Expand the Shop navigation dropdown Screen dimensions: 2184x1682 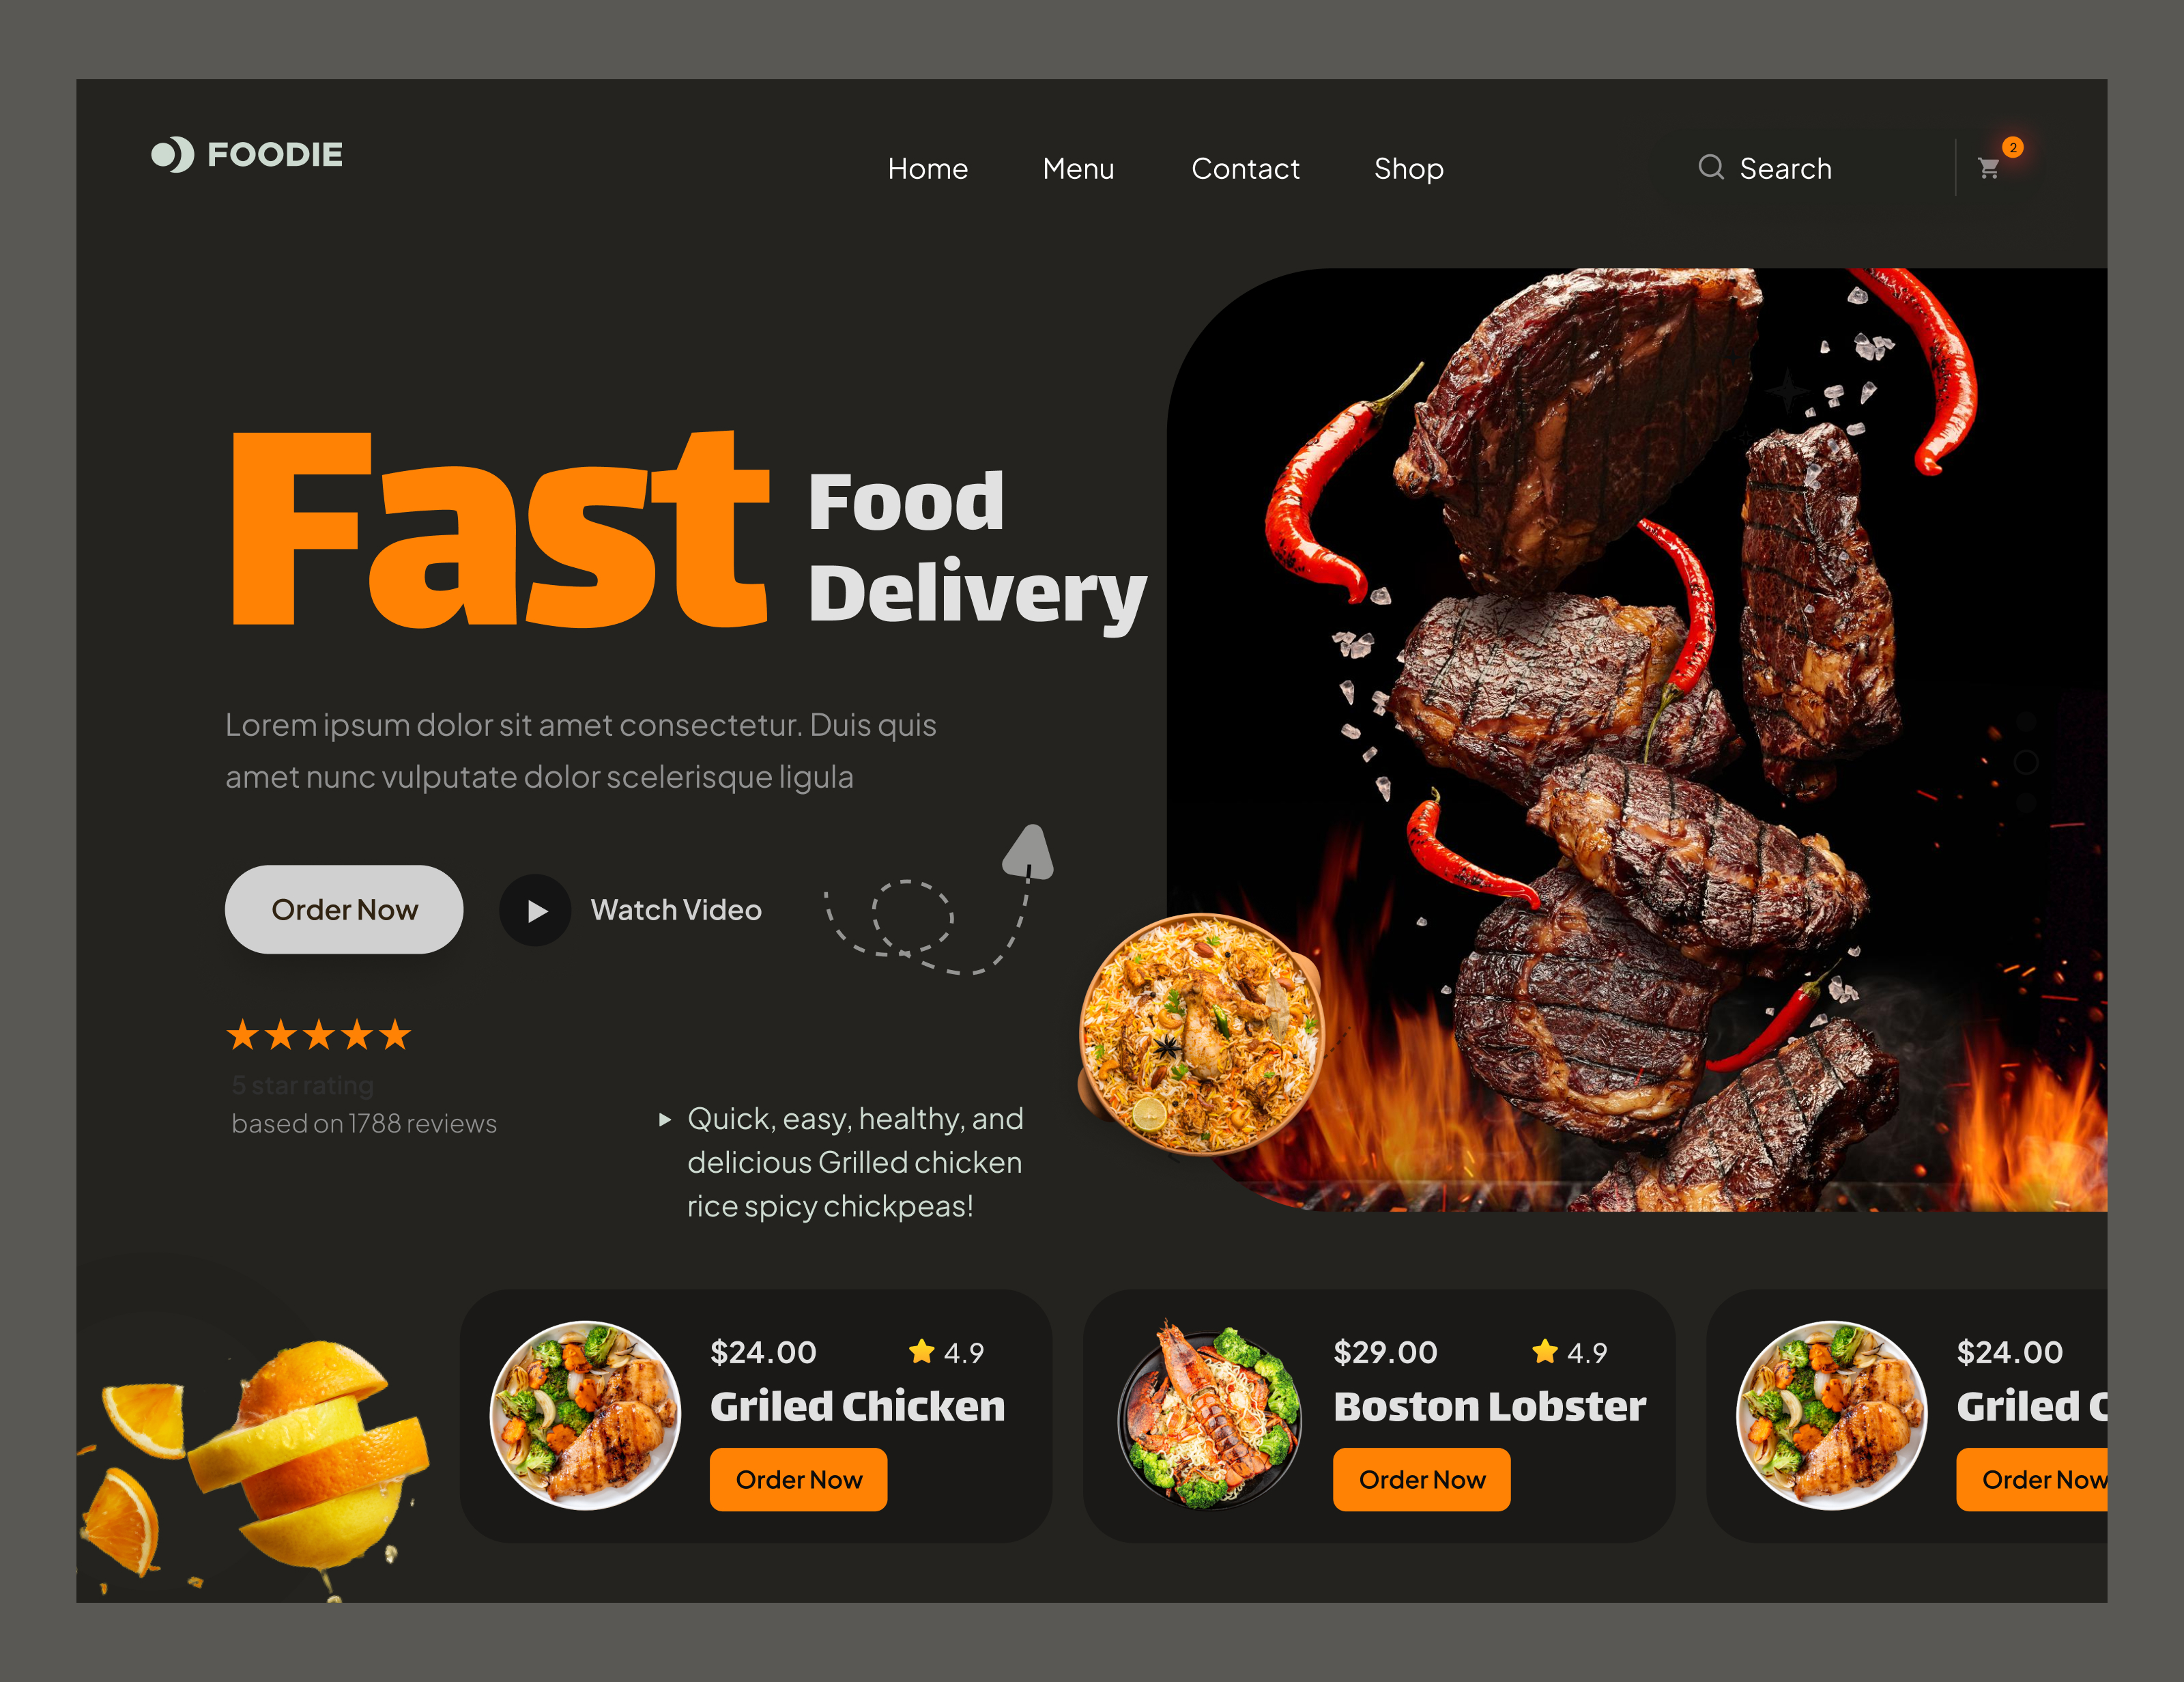[1409, 168]
